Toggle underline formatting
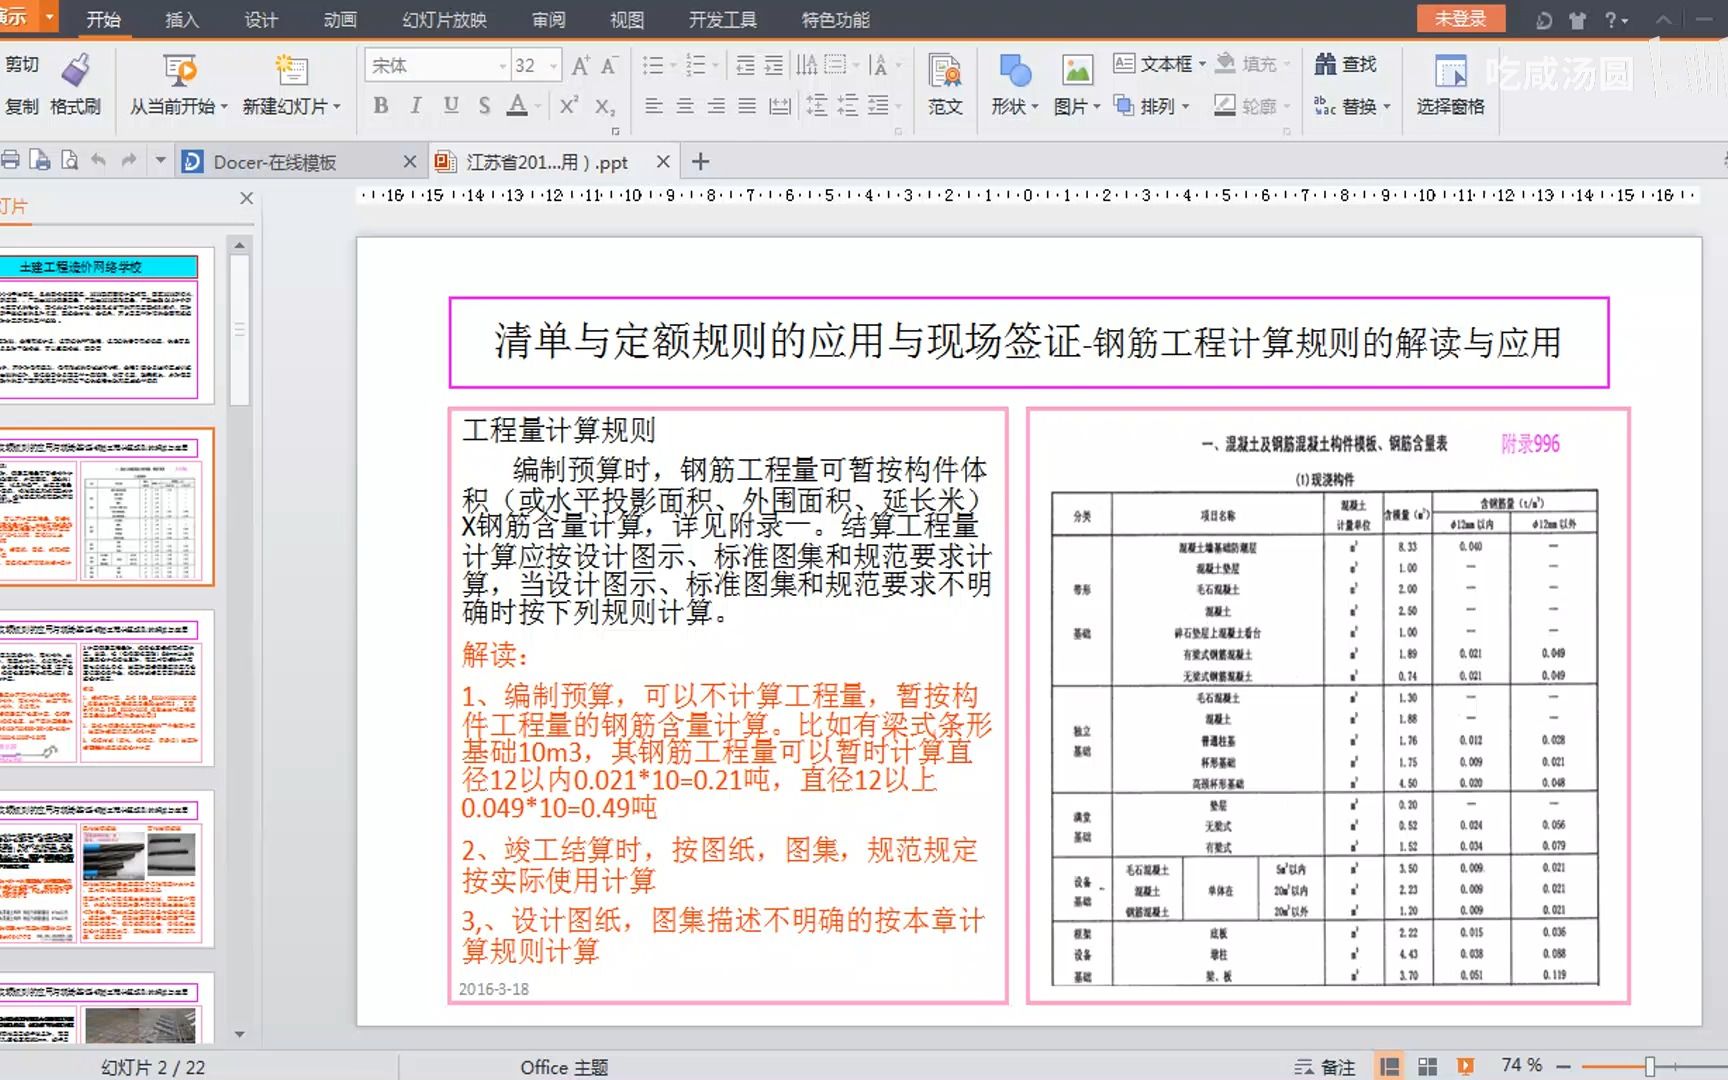 (x=451, y=104)
